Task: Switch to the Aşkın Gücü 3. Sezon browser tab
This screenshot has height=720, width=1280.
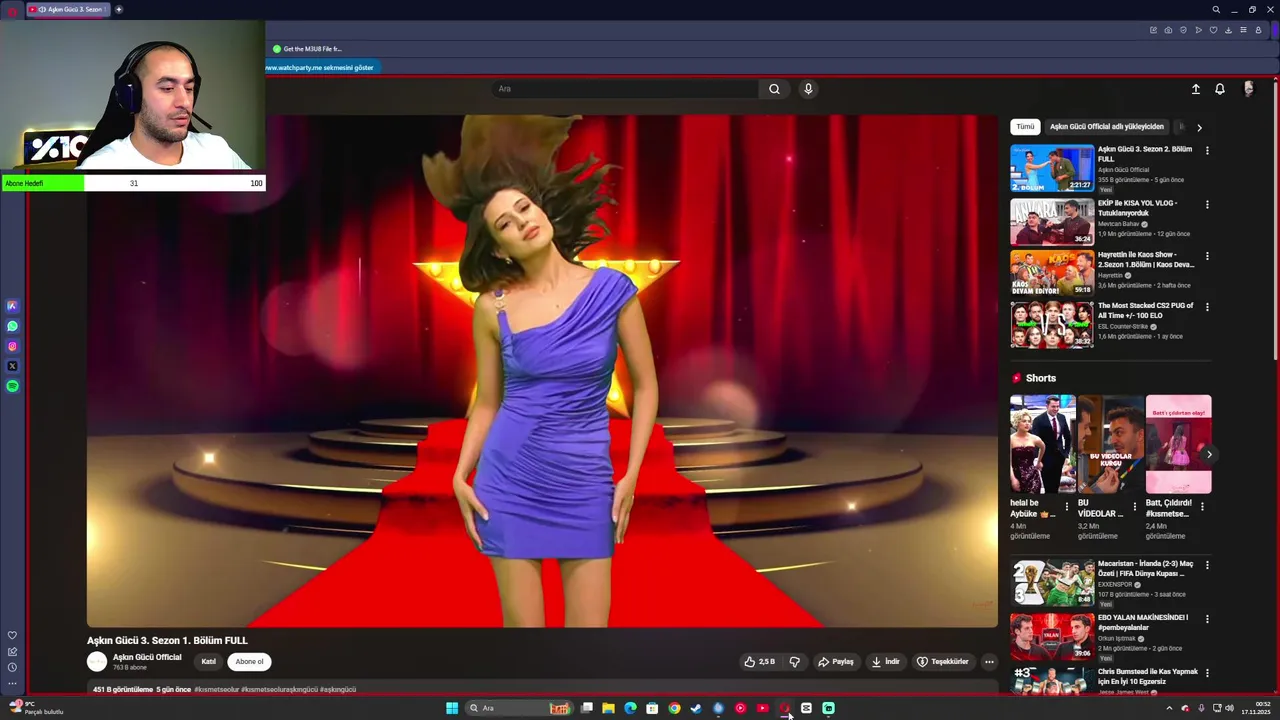Action: point(70,10)
